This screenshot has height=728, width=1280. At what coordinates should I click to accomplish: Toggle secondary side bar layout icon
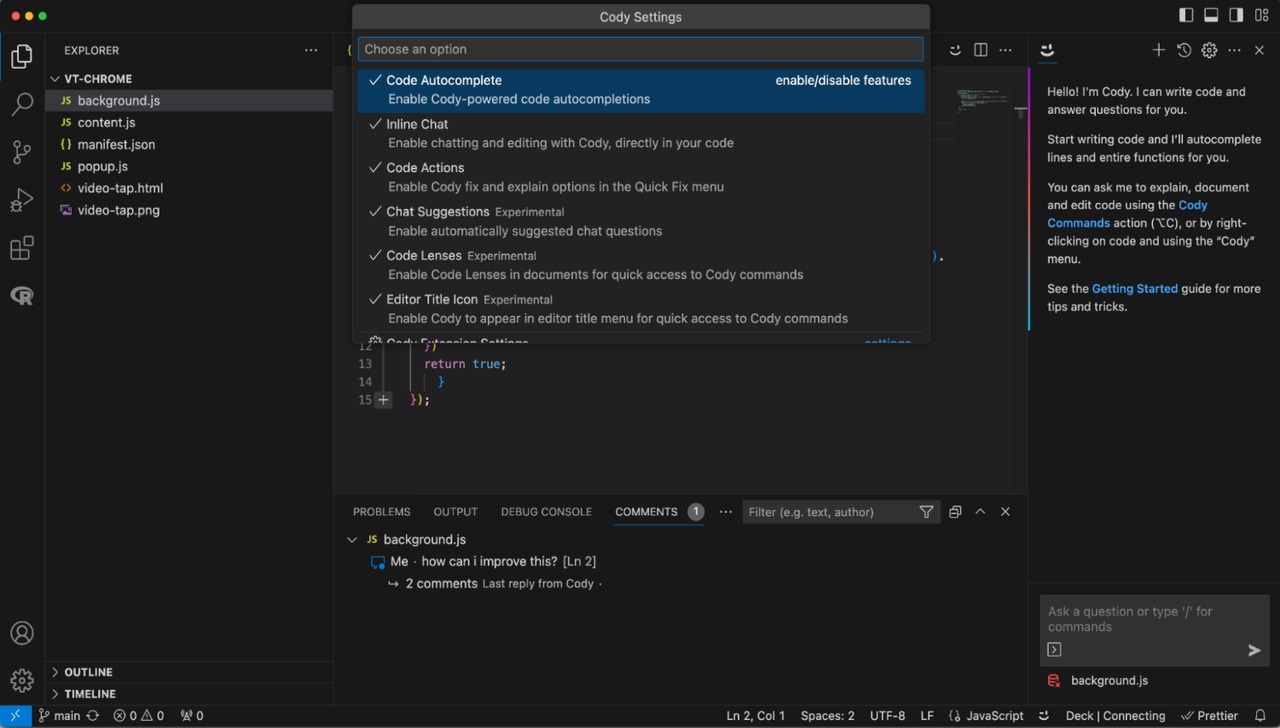pyautogui.click(x=1236, y=15)
